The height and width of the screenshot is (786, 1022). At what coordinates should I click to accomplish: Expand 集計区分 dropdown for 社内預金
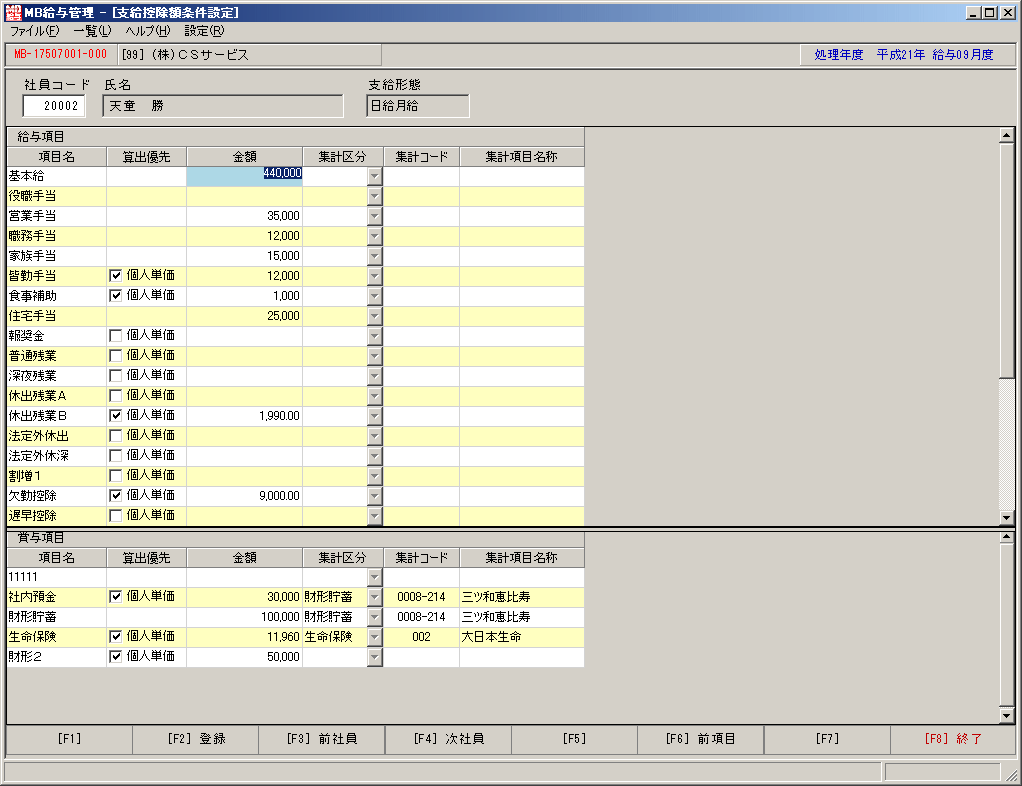point(374,597)
